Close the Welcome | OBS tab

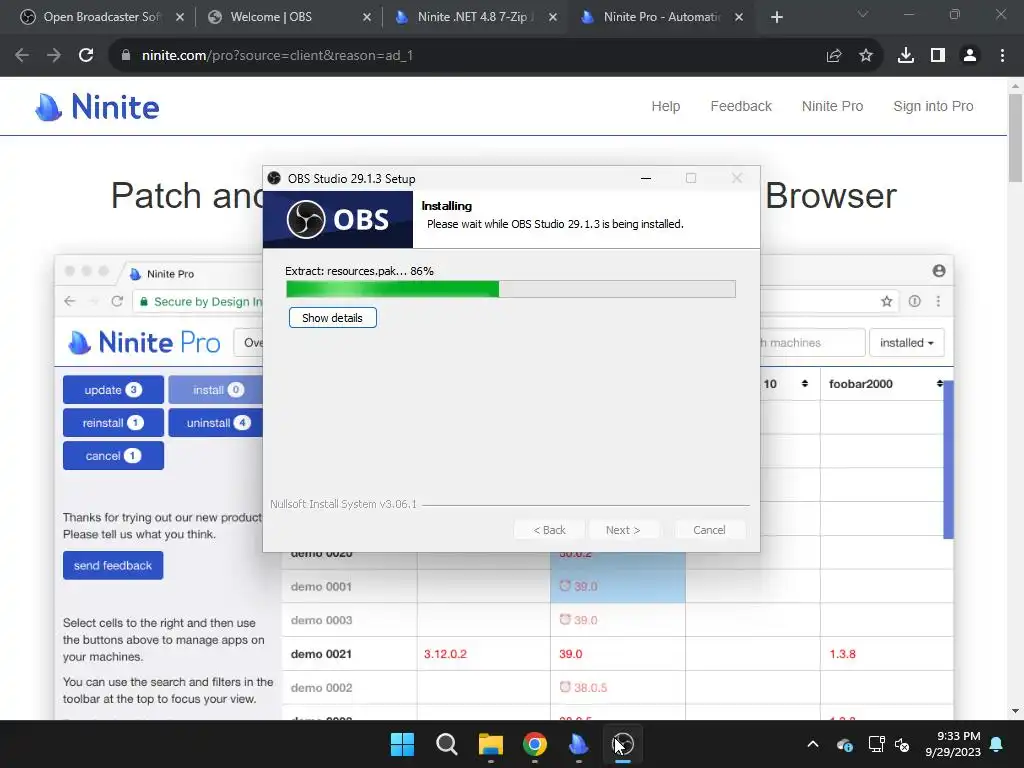[367, 17]
